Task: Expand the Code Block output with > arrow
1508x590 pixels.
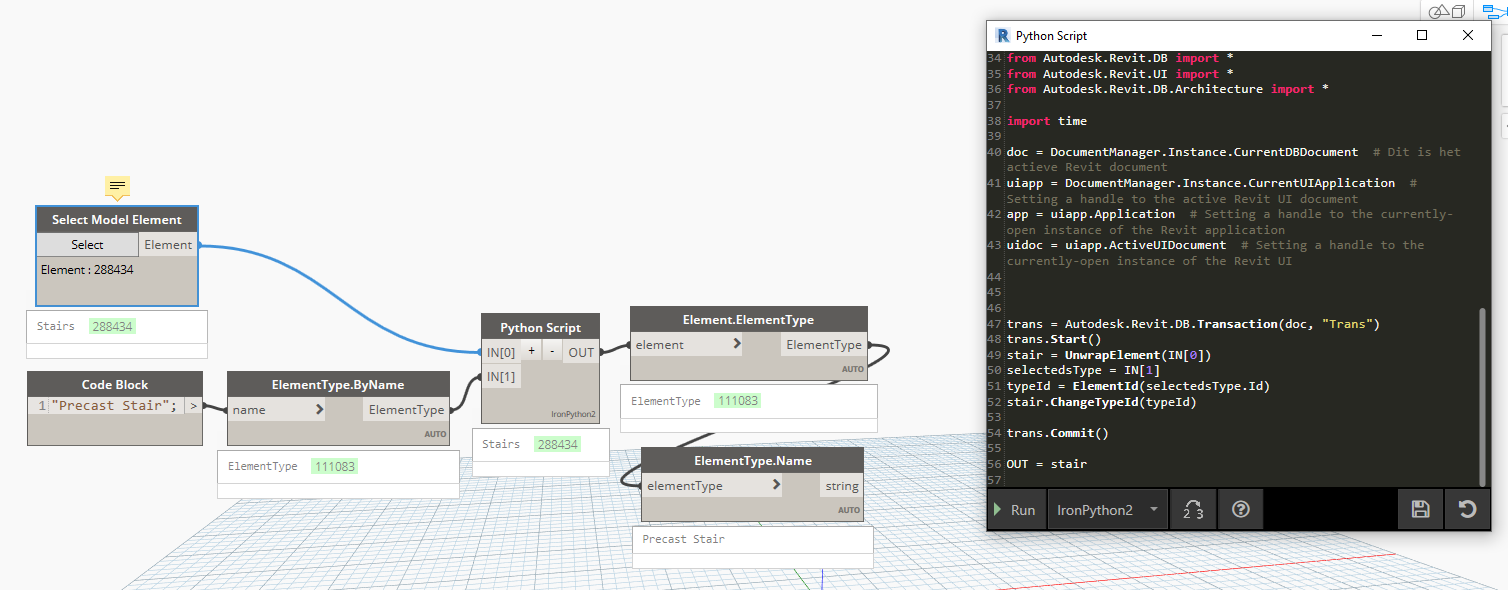Action: [x=194, y=405]
